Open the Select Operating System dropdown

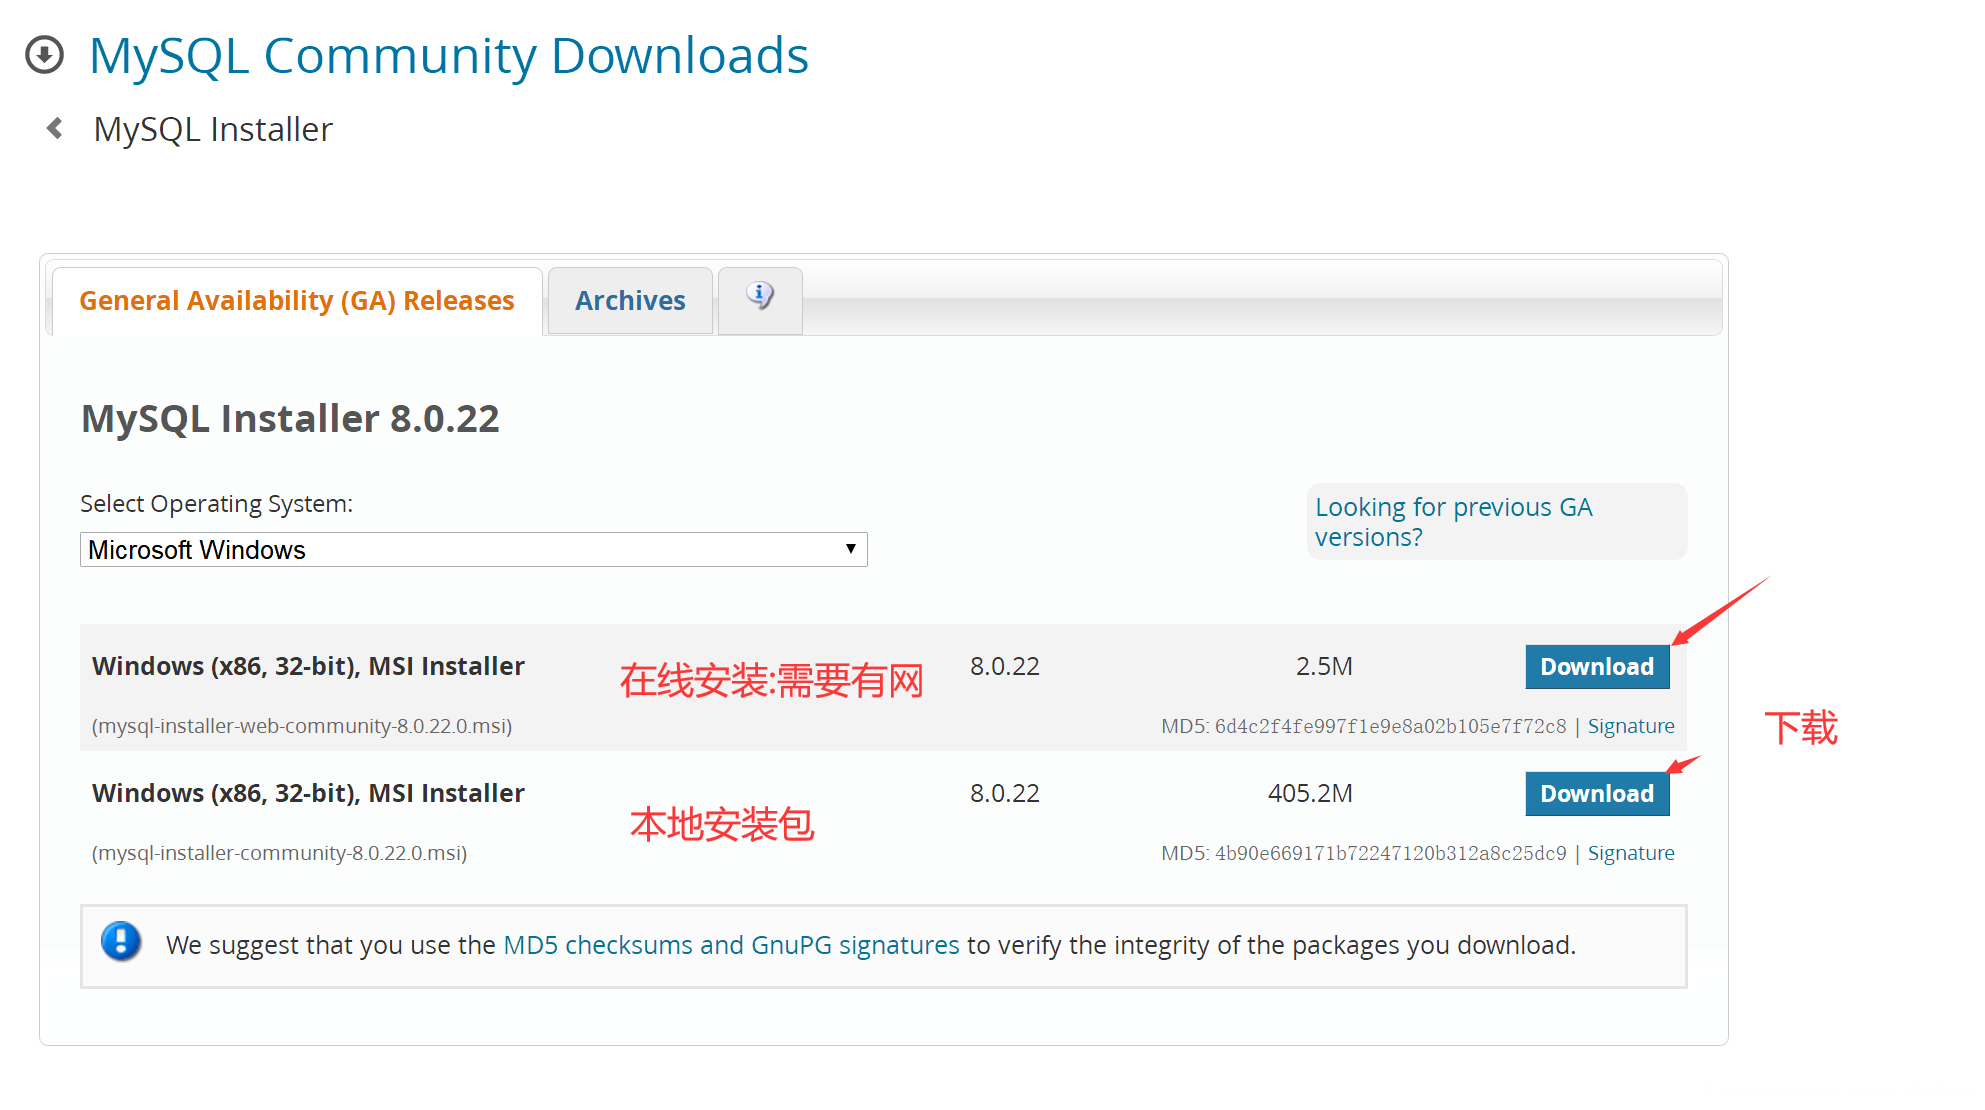coord(473,549)
